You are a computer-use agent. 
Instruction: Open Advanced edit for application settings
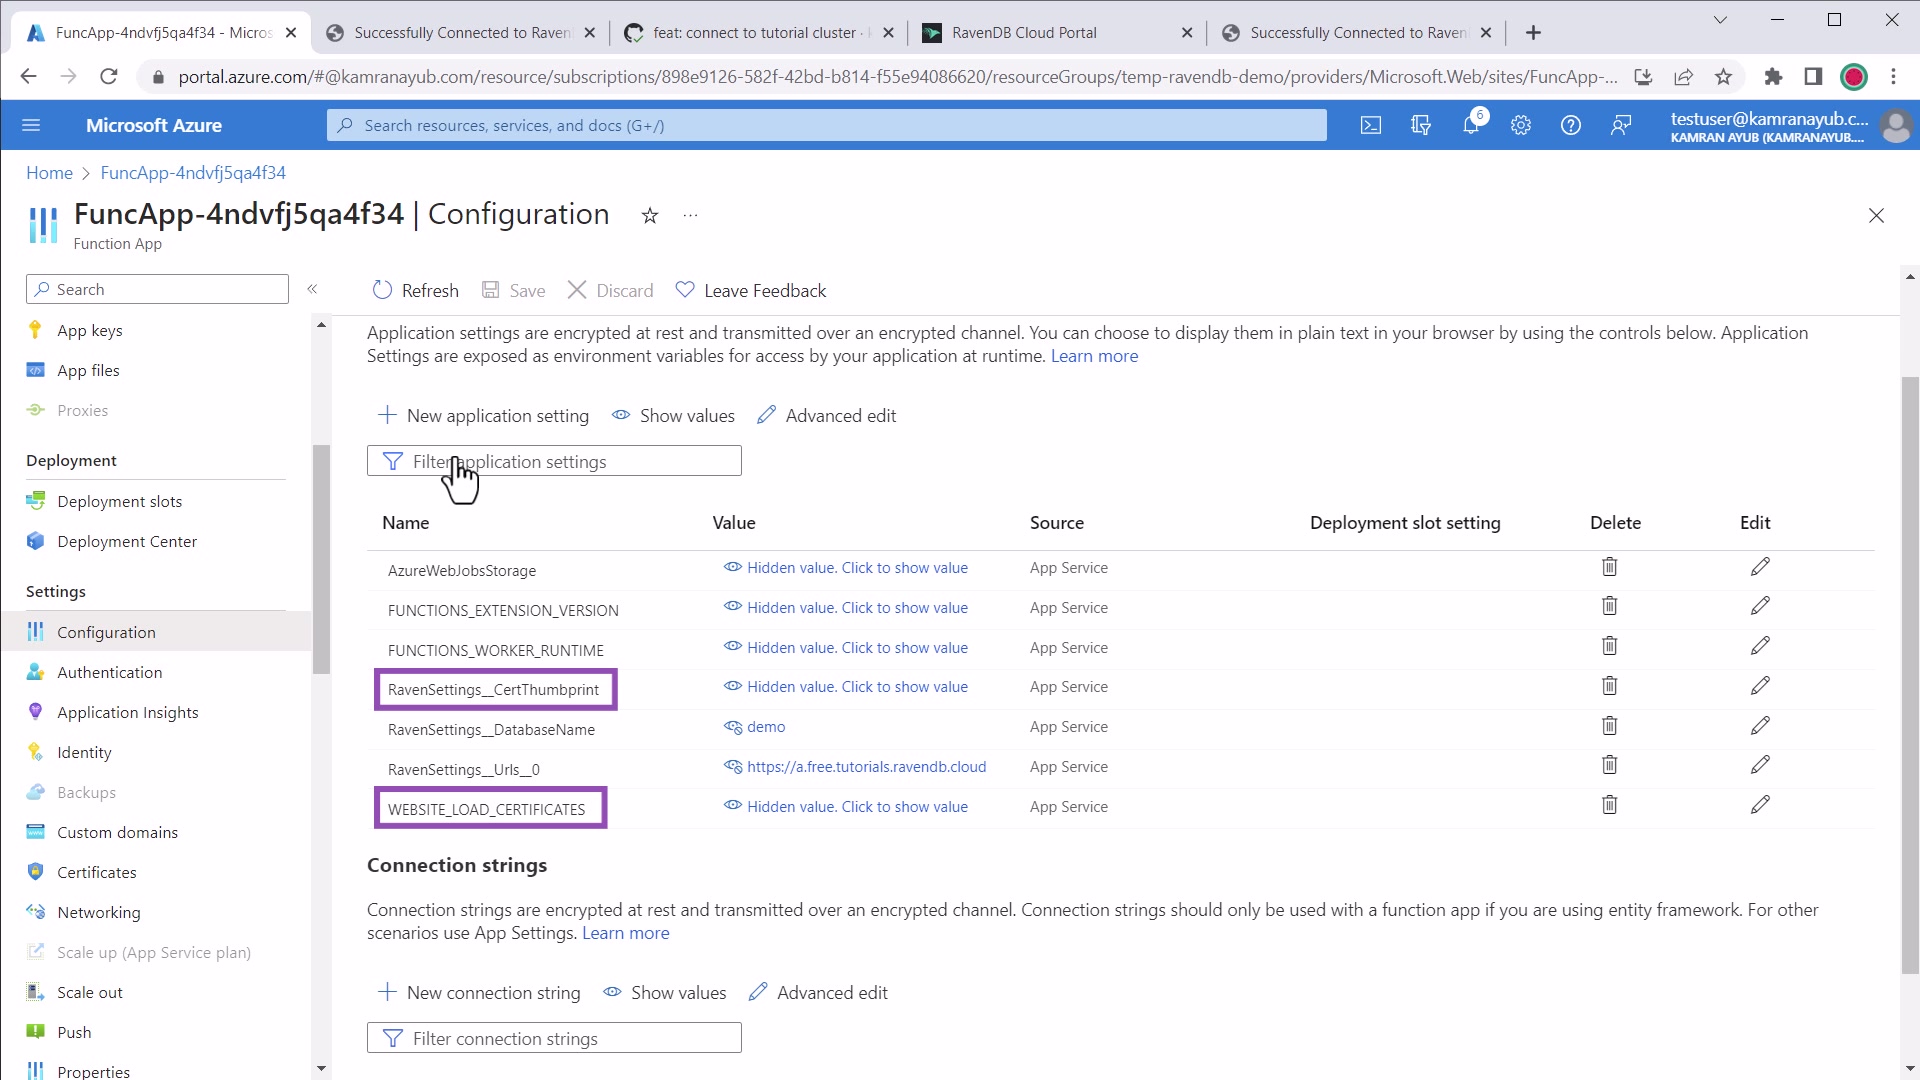click(x=826, y=416)
